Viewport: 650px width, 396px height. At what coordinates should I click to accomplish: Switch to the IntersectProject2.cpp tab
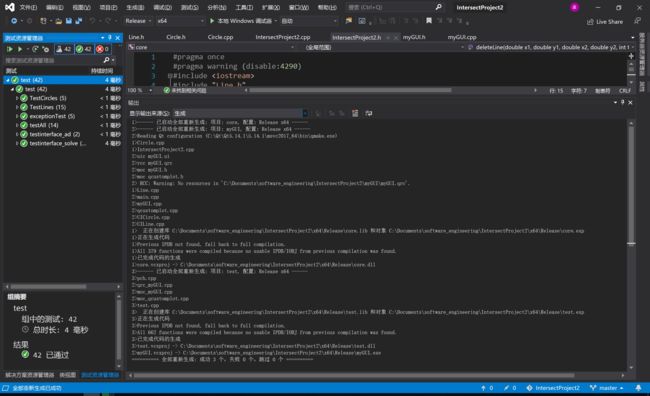coord(283,37)
